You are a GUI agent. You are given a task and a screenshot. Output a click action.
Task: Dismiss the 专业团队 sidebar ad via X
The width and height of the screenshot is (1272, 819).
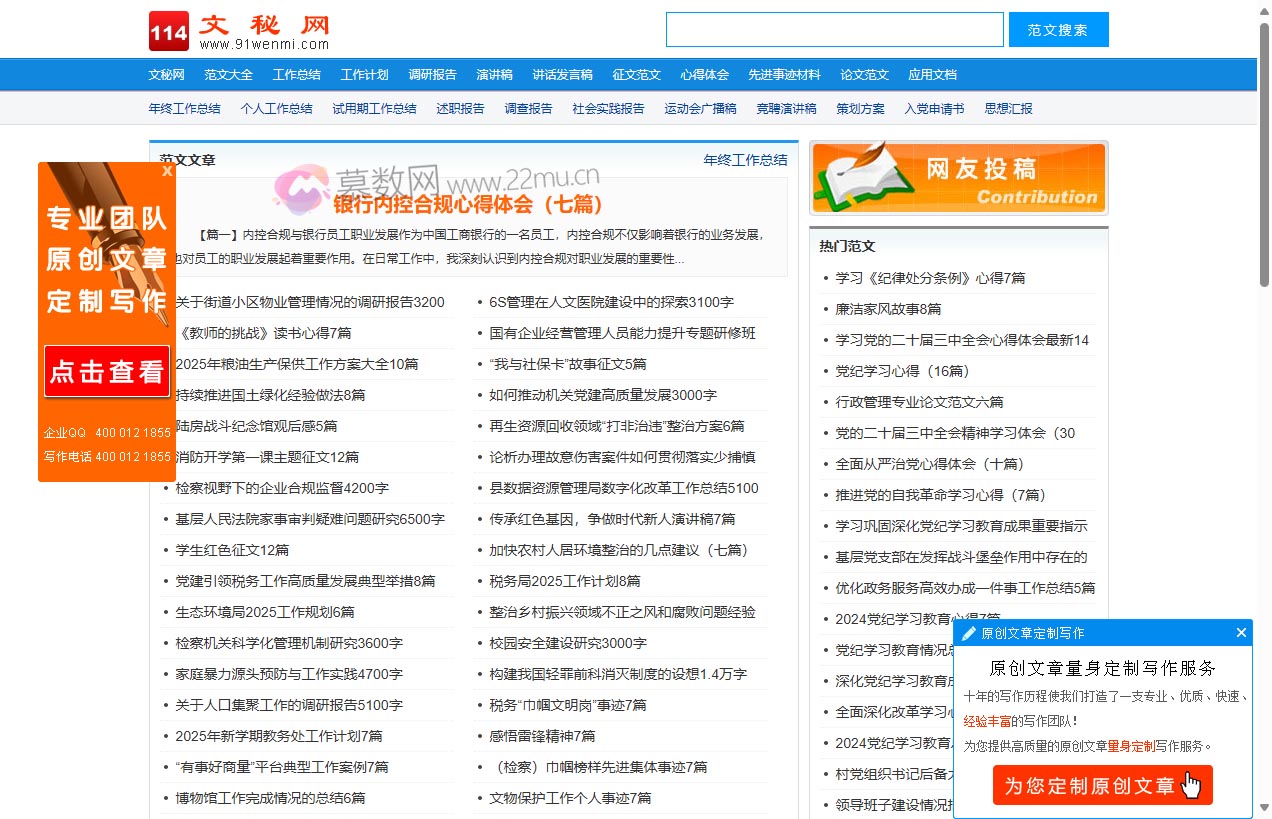click(x=167, y=170)
